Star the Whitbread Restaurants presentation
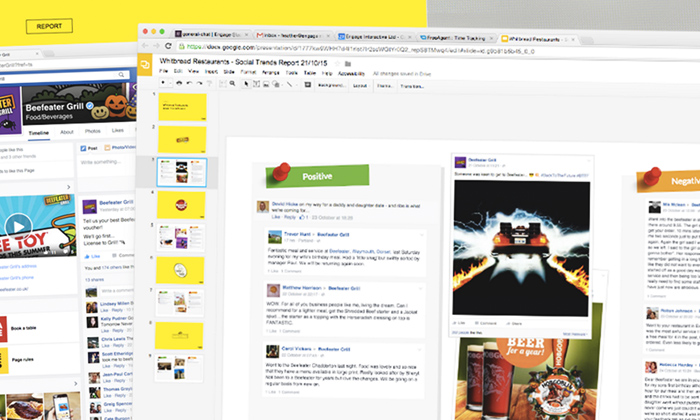The height and width of the screenshot is (420, 700). [x=338, y=63]
